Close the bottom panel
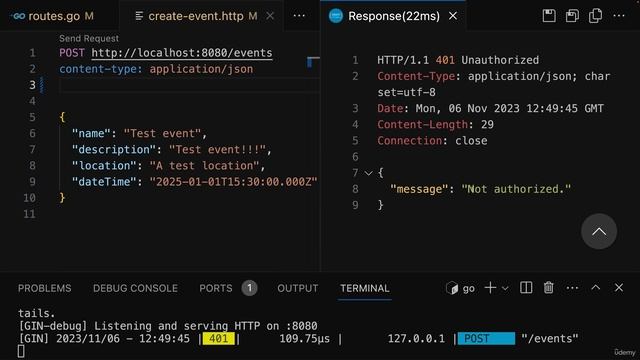Screen dimensions: 640x360 pyautogui.click(x=619, y=288)
